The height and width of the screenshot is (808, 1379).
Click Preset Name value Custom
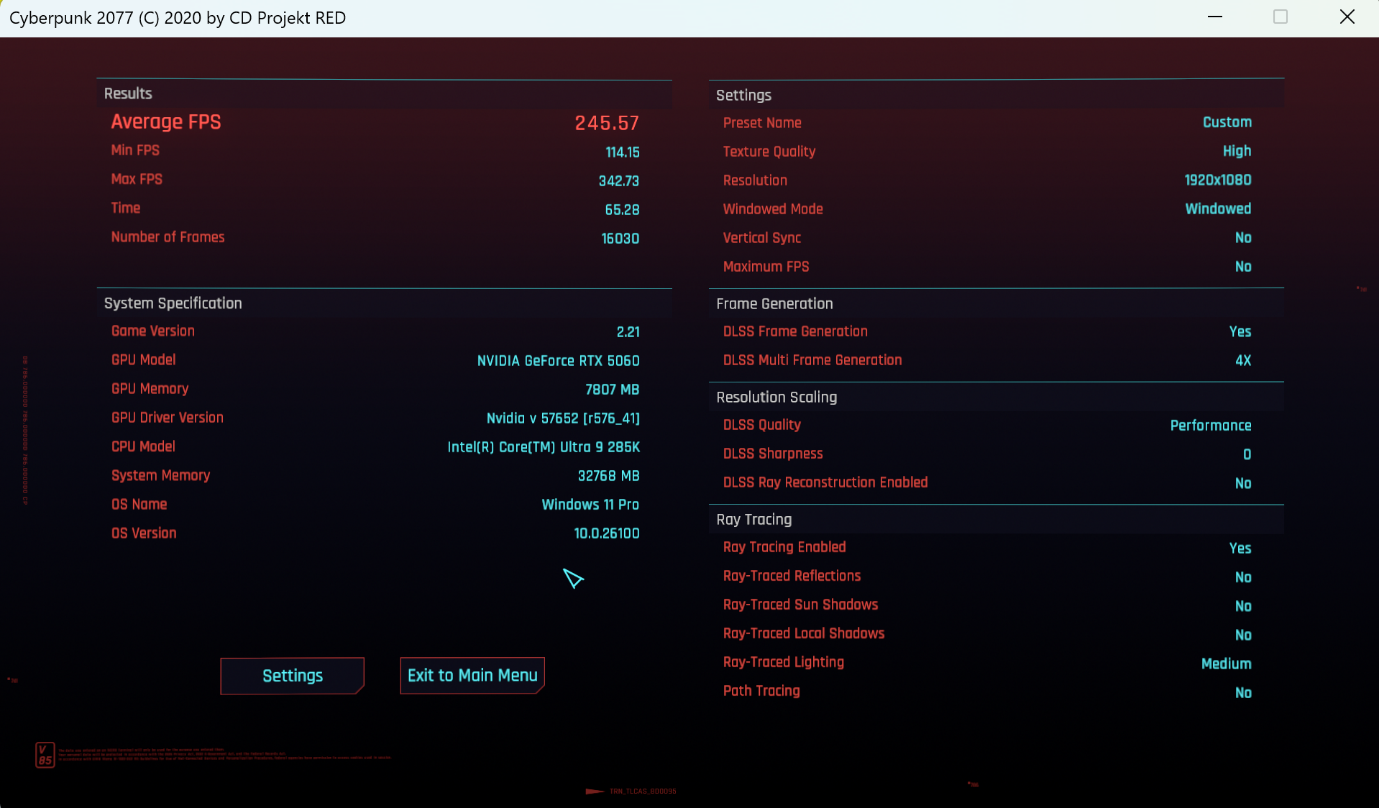tap(1227, 122)
